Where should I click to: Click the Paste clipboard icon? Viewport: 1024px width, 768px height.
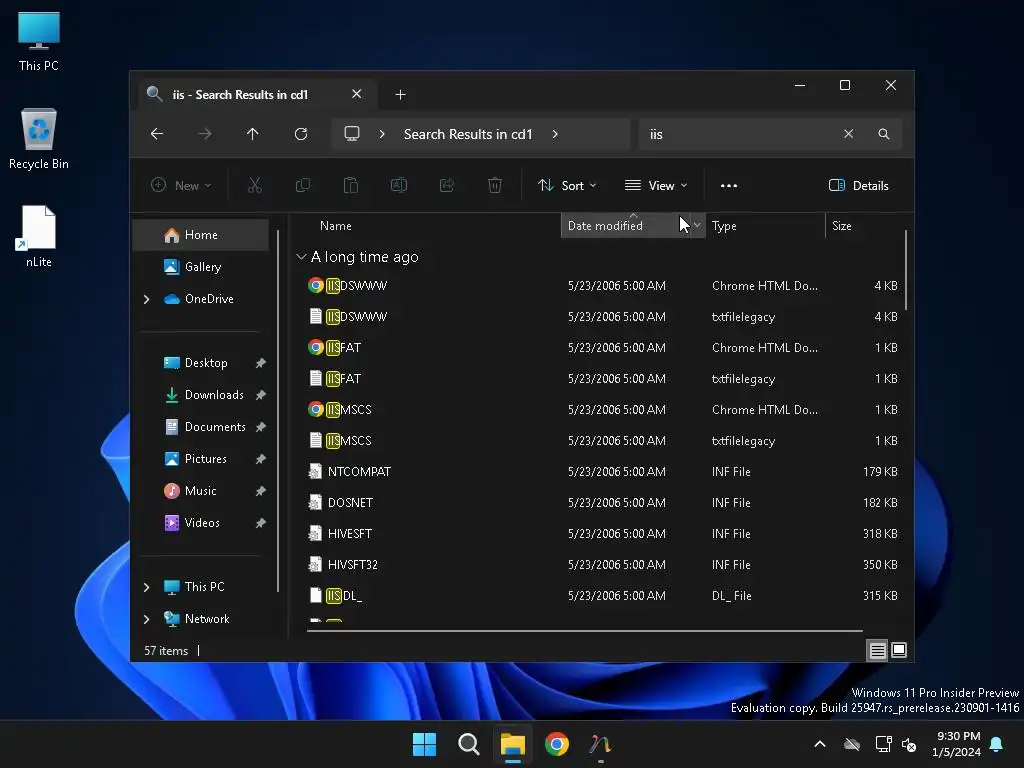pyautogui.click(x=351, y=185)
